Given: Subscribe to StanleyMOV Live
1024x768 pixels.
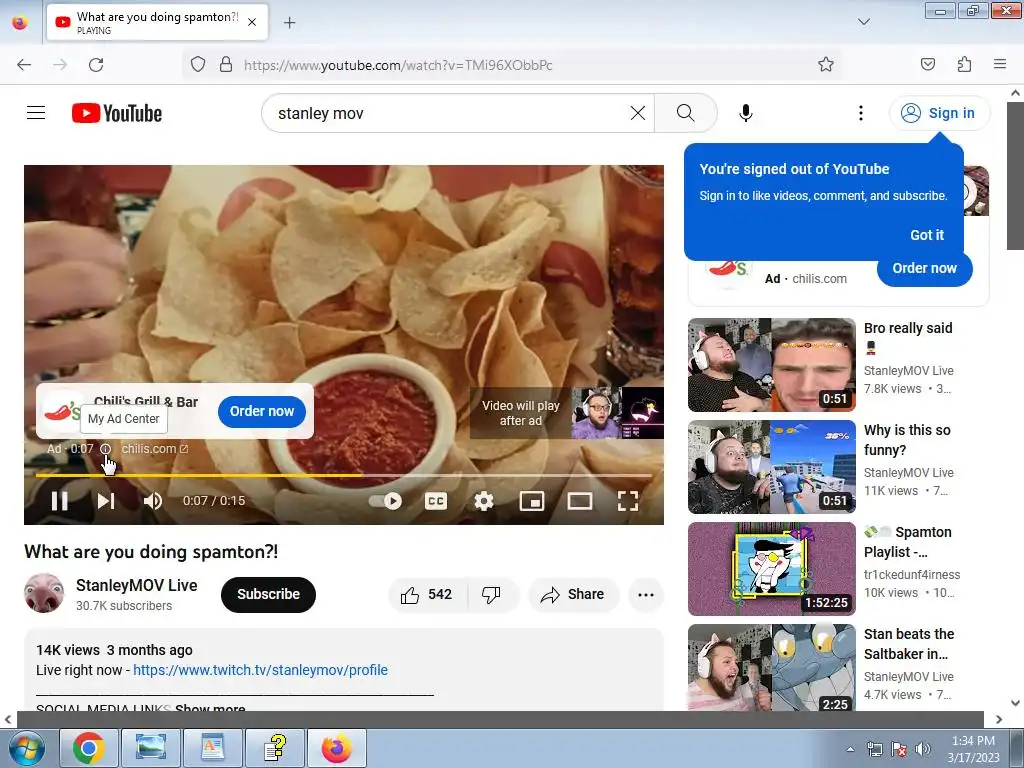Looking at the screenshot, I should [x=268, y=594].
